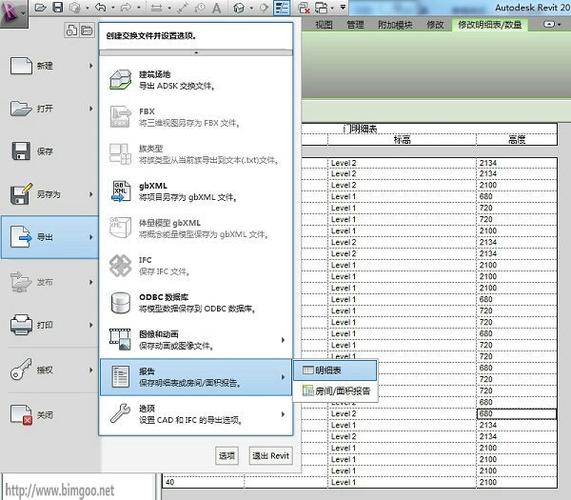This screenshot has width=571, height=500.
Task: Toggle the Thin Lines icon in toolbar
Action: [x=281, y=8]
